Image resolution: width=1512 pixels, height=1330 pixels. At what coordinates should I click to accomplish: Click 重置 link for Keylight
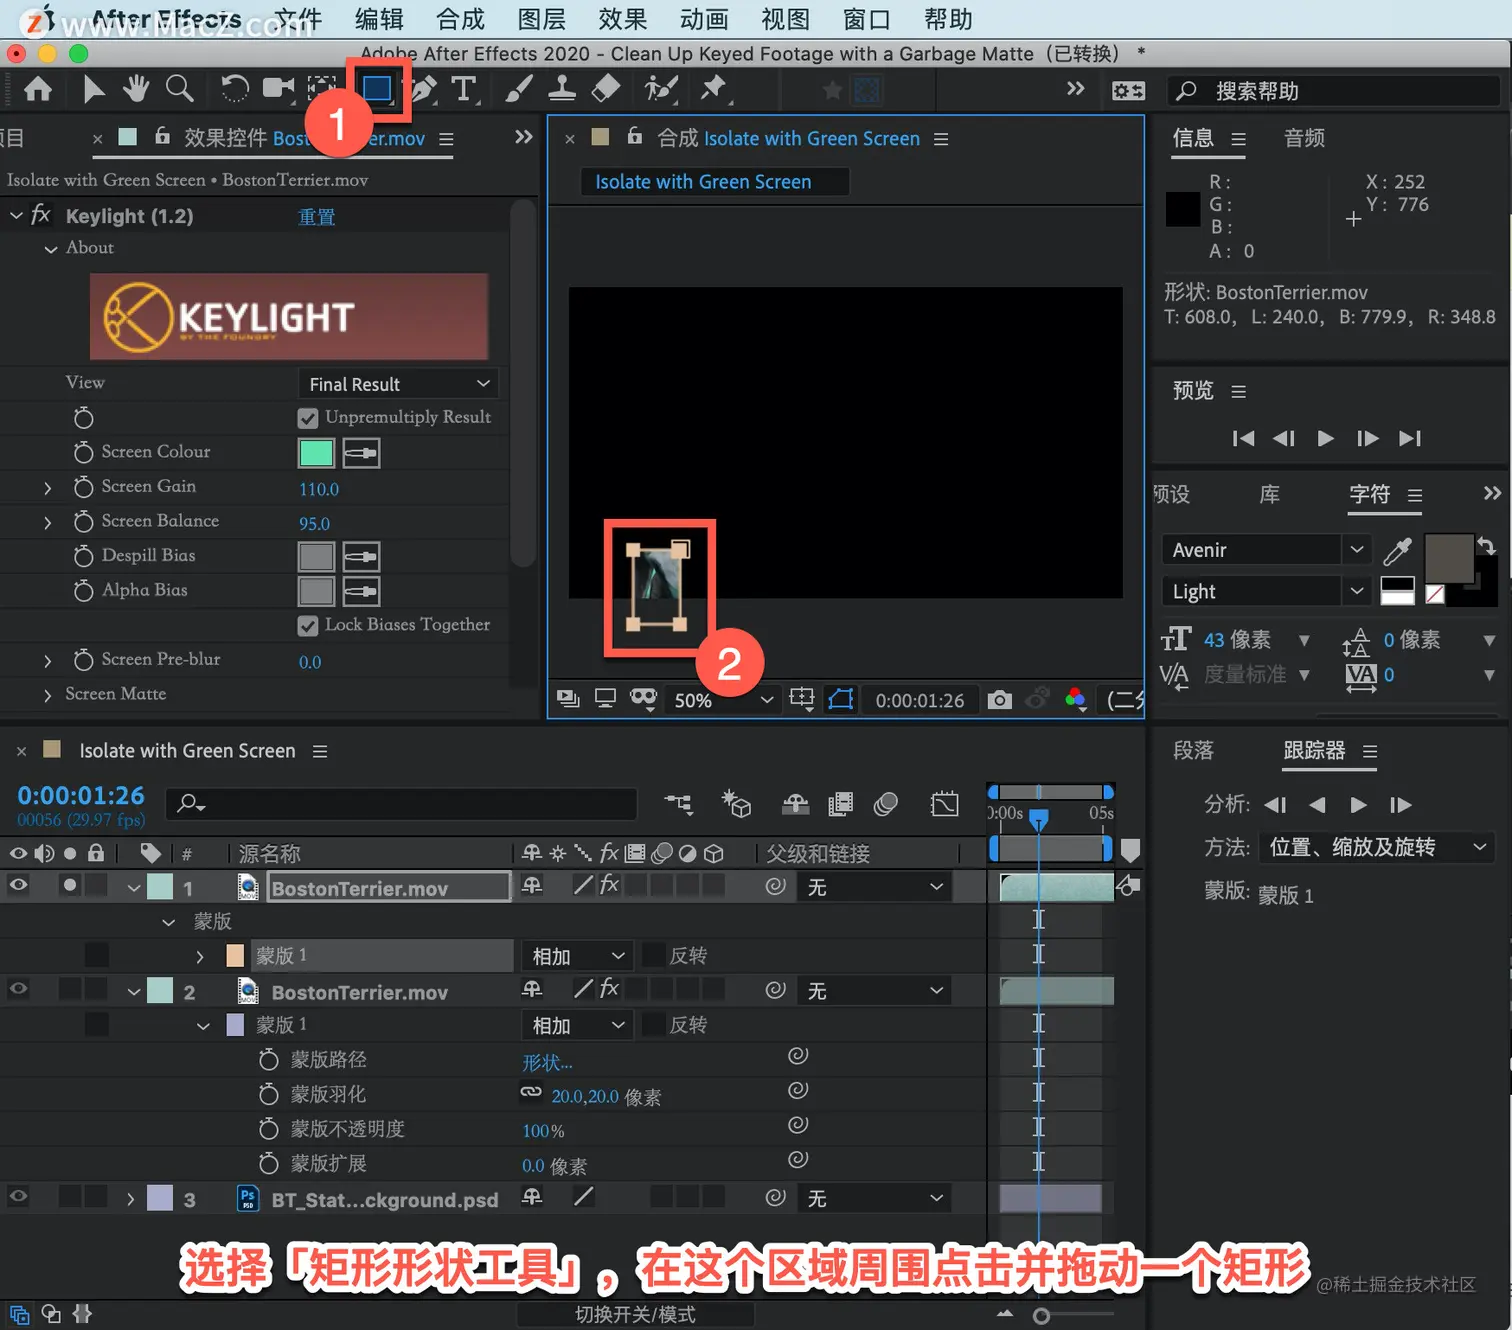(x=317, y=217)
